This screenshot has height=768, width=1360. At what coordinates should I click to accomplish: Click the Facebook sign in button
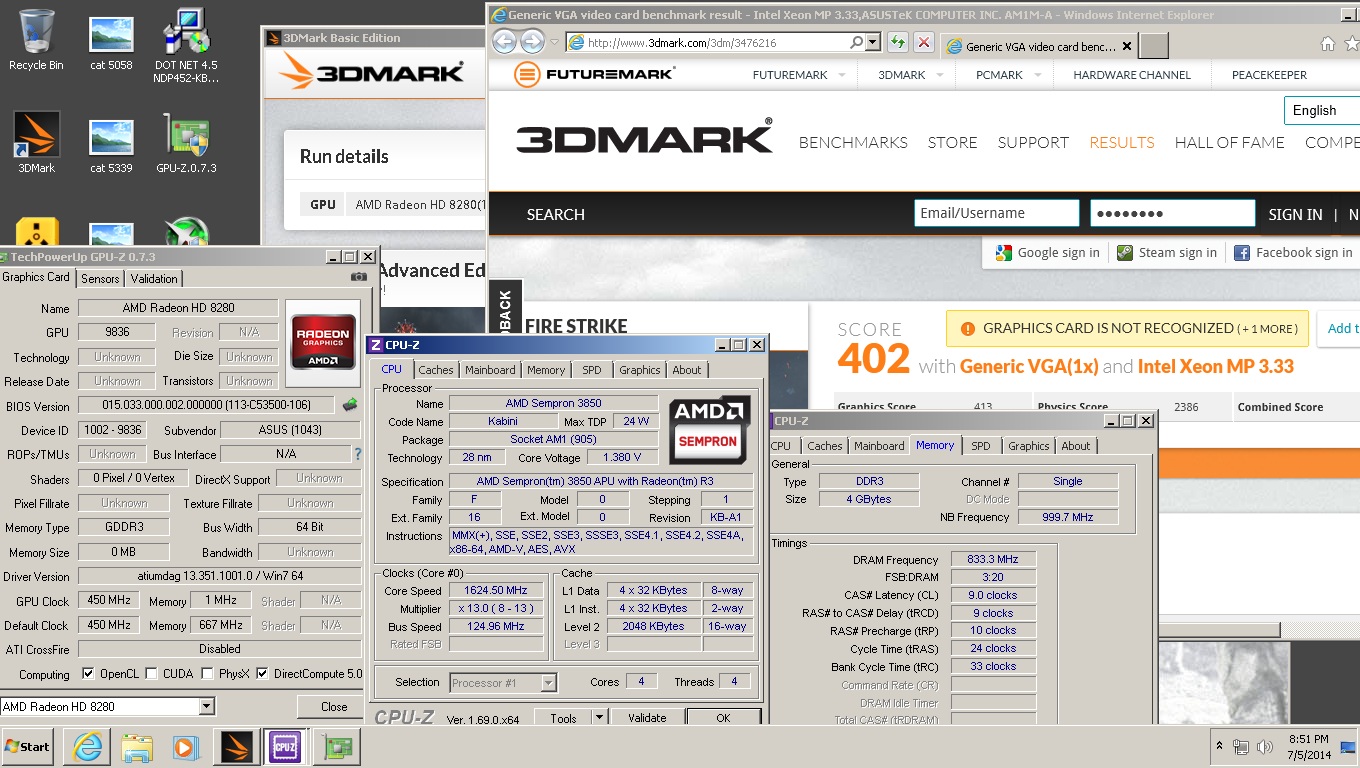point(1292,253)
